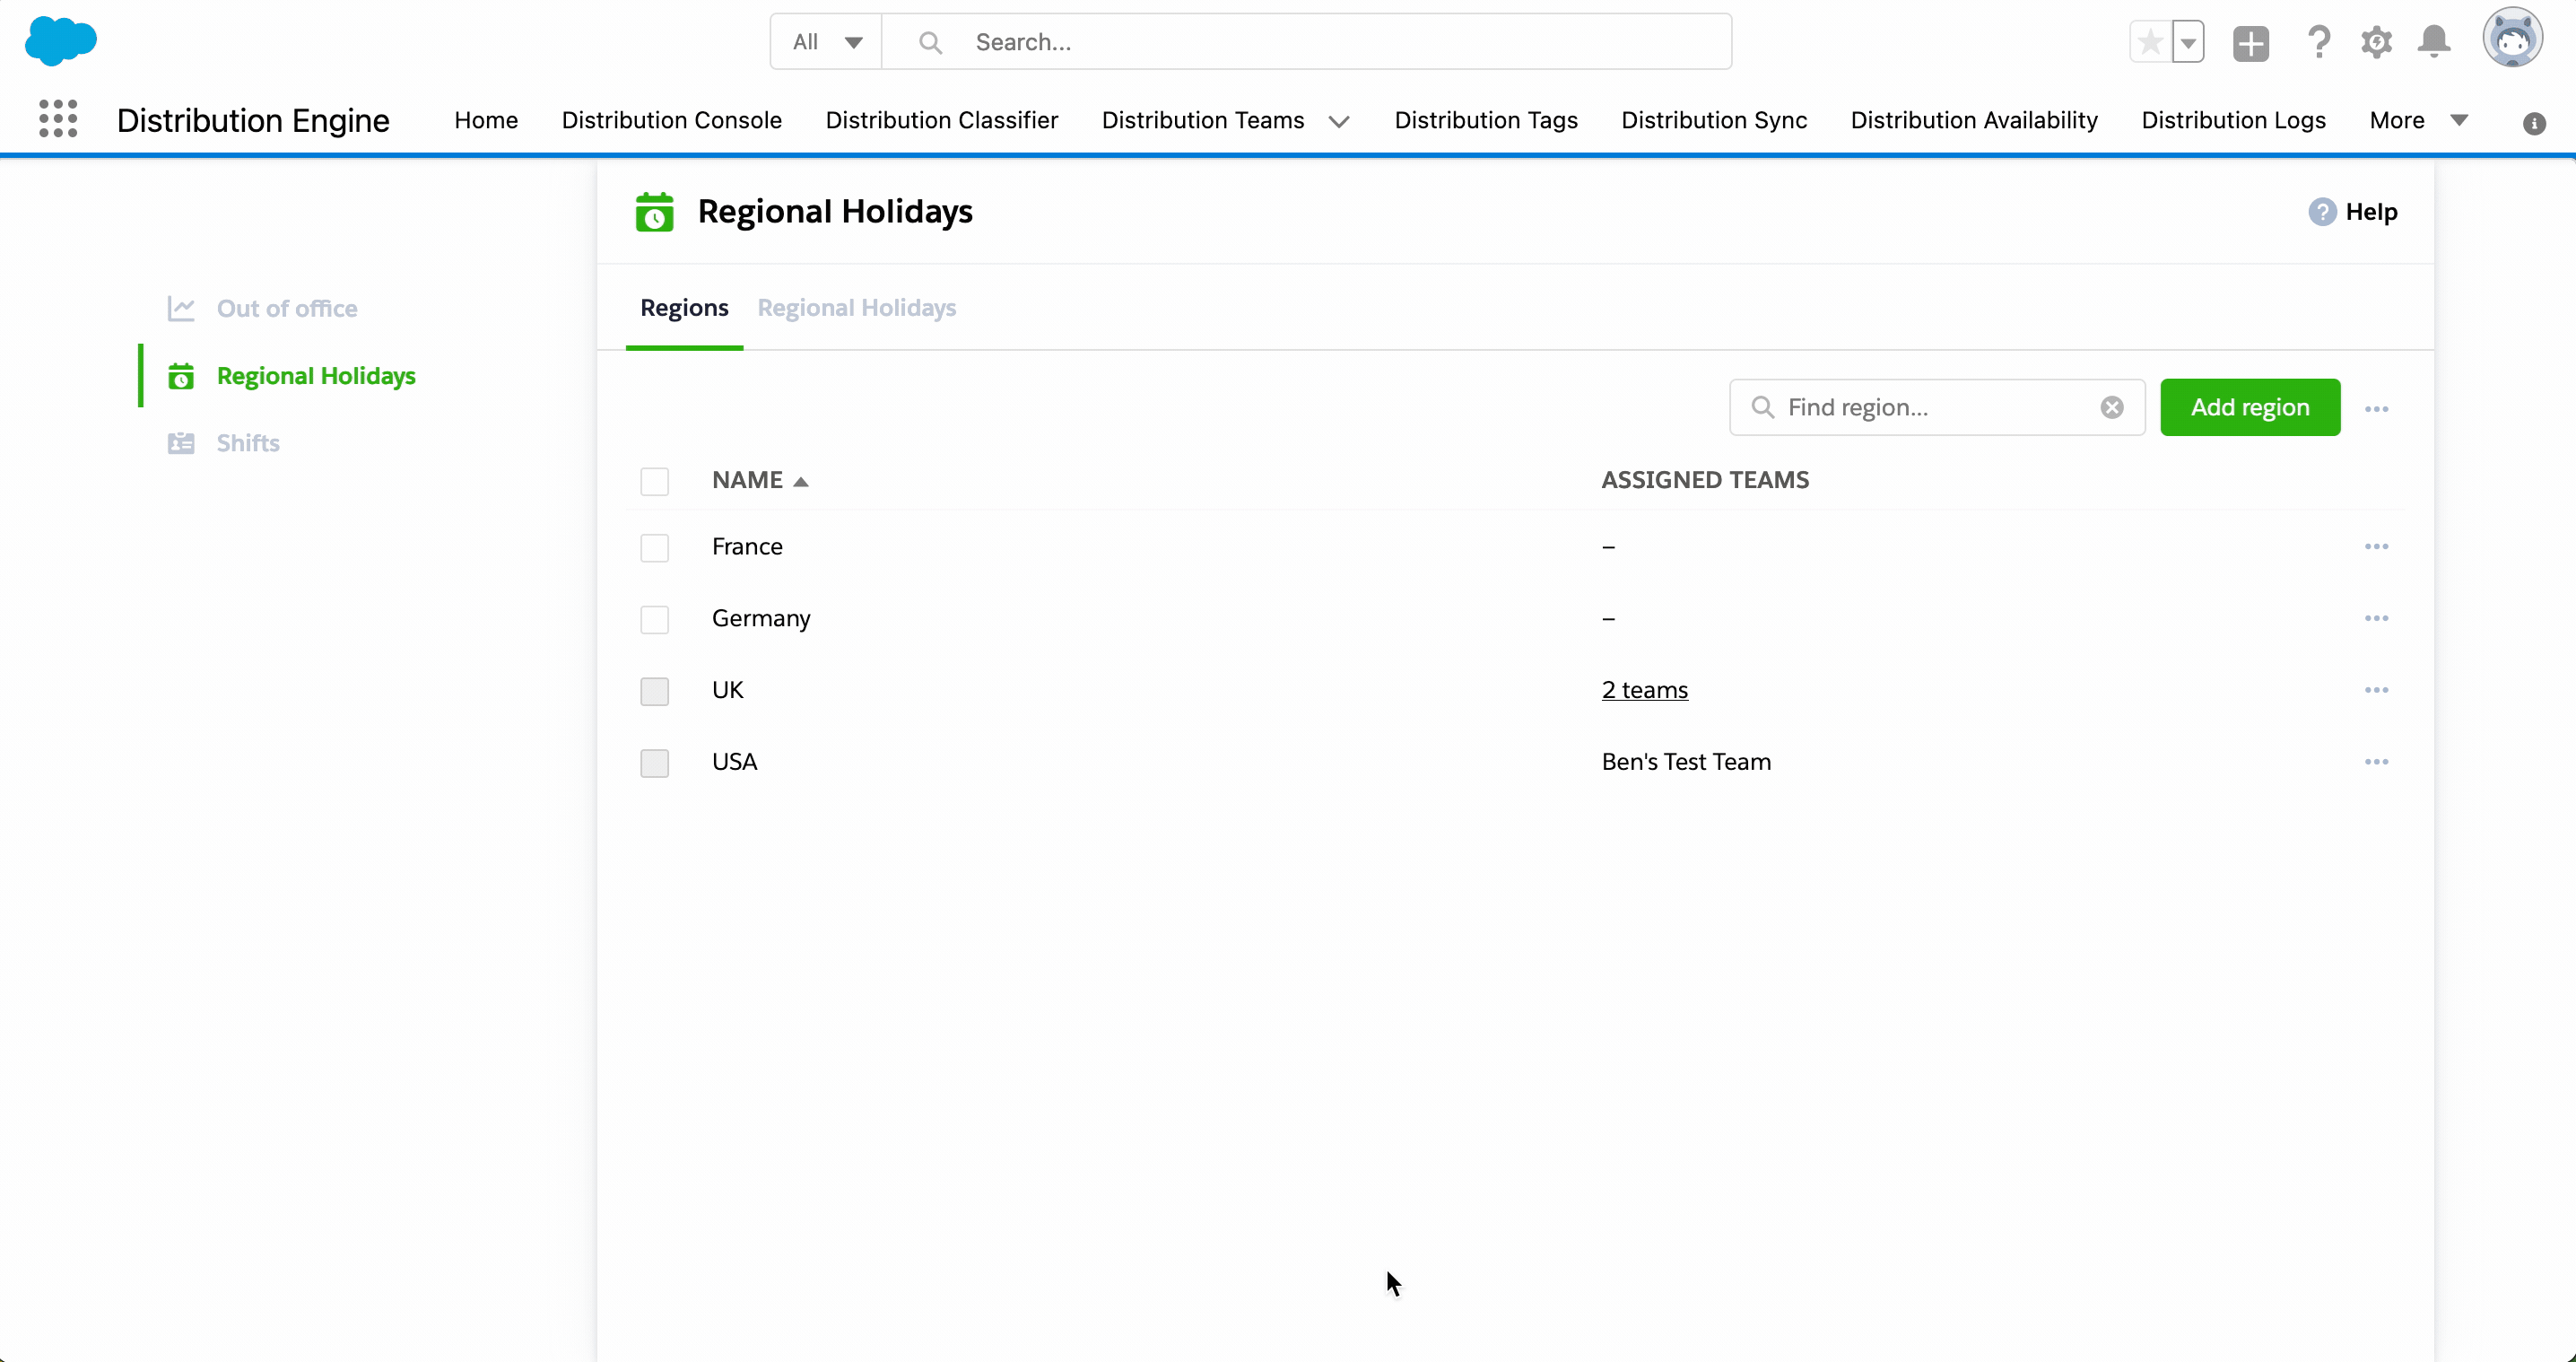
Task: Open the setup gear icon
Action: [2377, 42]
